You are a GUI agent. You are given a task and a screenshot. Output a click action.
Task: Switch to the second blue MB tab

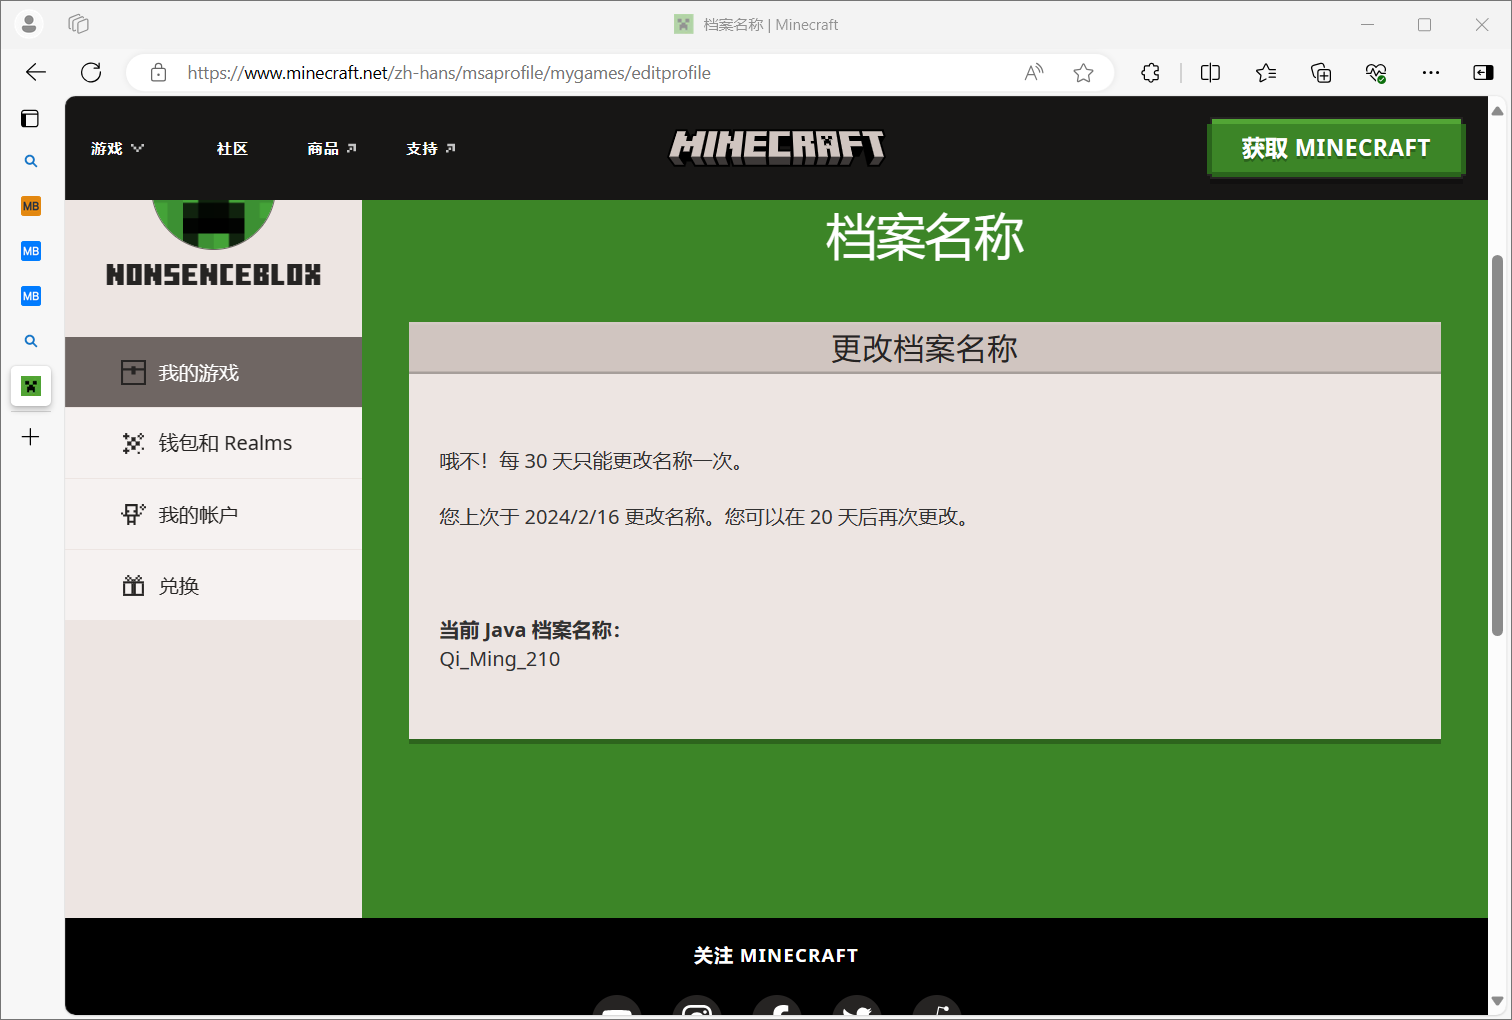point(31,296)
